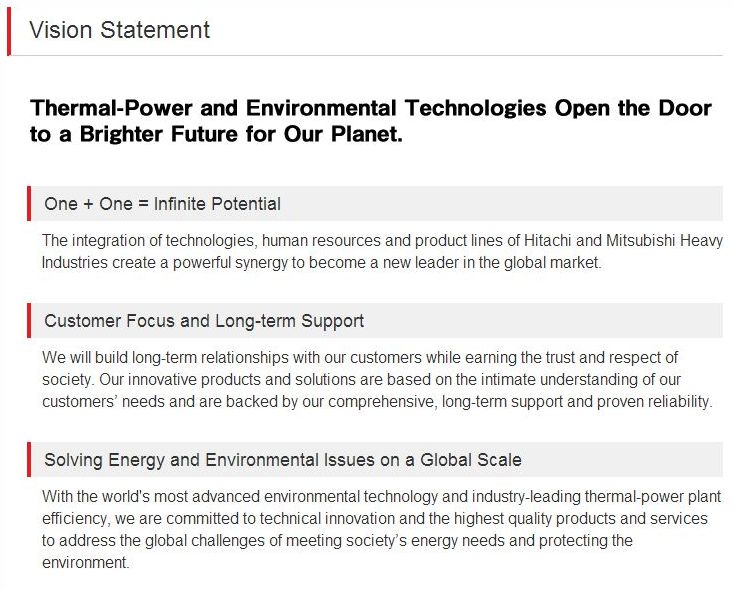Select the Customer Focus and Long-term Support heading
This screenshot has width=734, height=589.
point(204,321)
